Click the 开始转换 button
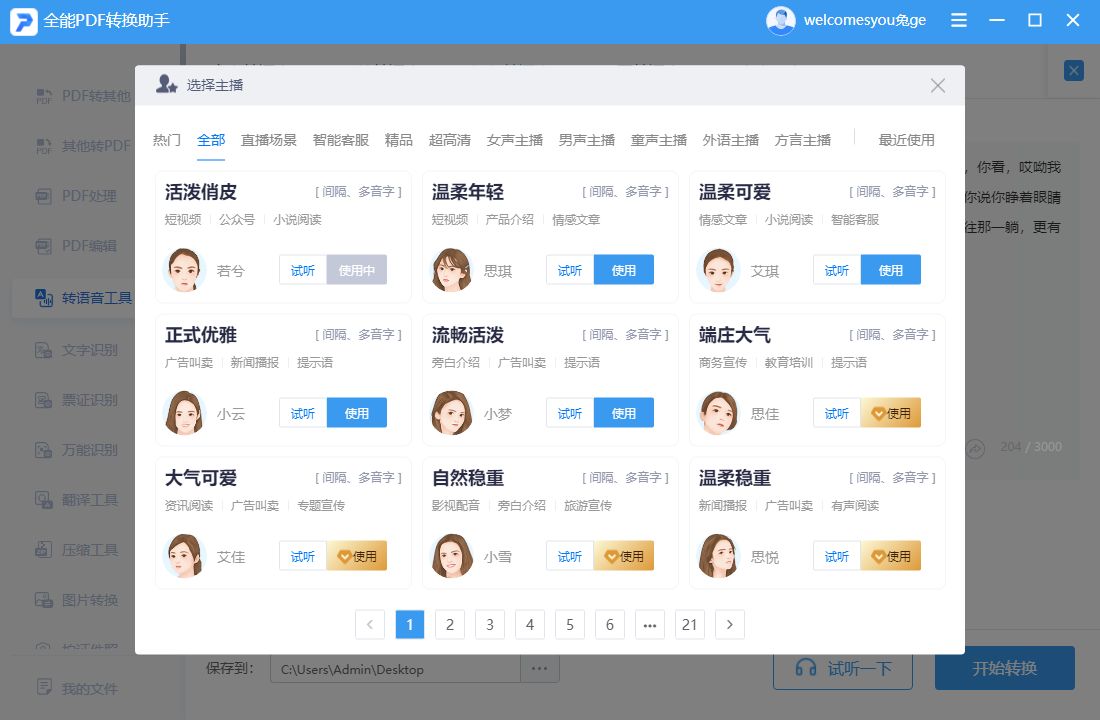 [1005, 668]
